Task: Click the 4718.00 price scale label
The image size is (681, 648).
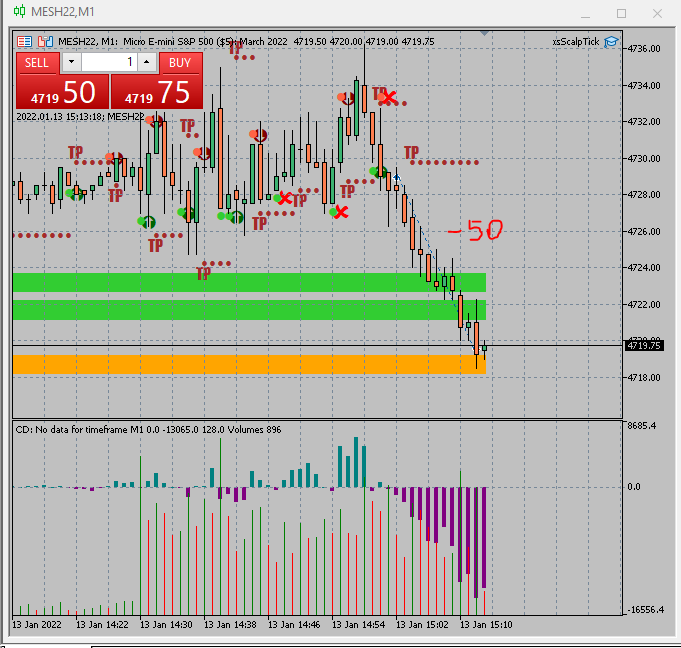Action: 644,377
